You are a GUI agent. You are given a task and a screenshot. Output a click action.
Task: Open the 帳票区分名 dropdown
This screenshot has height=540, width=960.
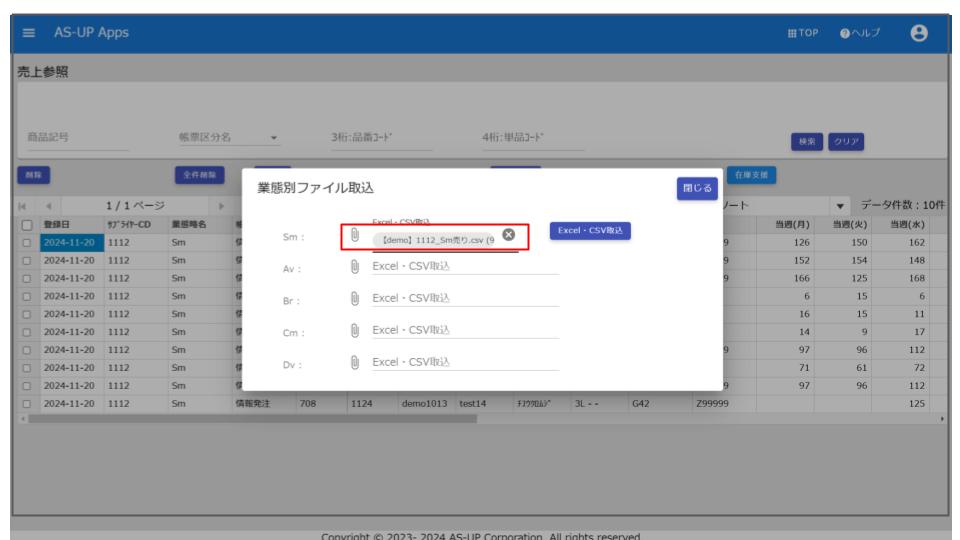coord(273,140)
